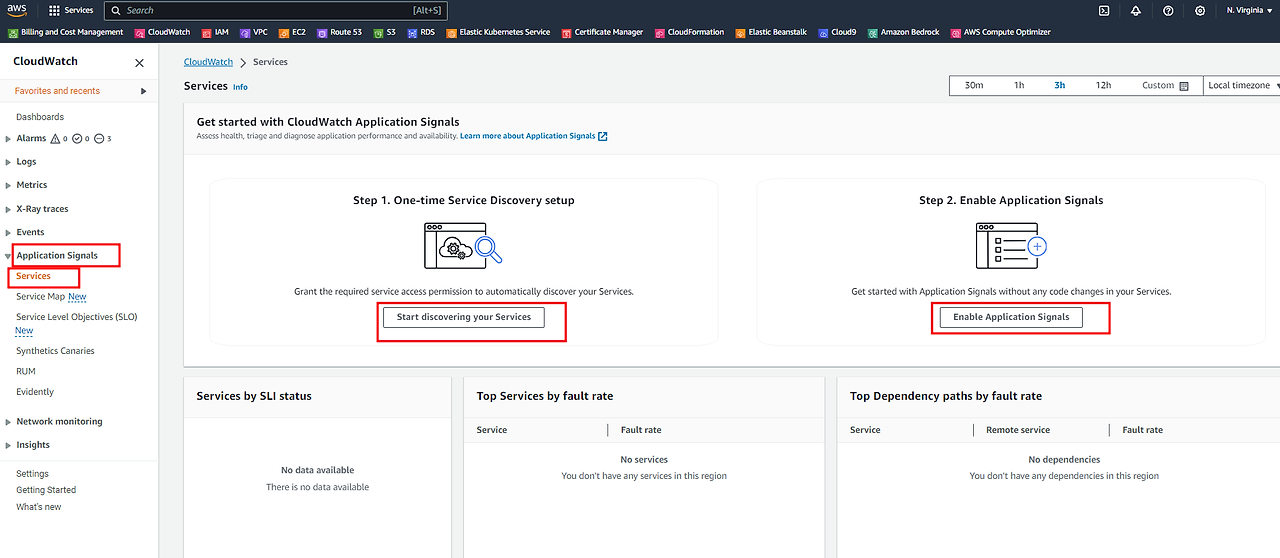The width and height of the screenshot is (1280, 558).
Task: Open the RDS shortcut
Action: click(x=421, y=32)
